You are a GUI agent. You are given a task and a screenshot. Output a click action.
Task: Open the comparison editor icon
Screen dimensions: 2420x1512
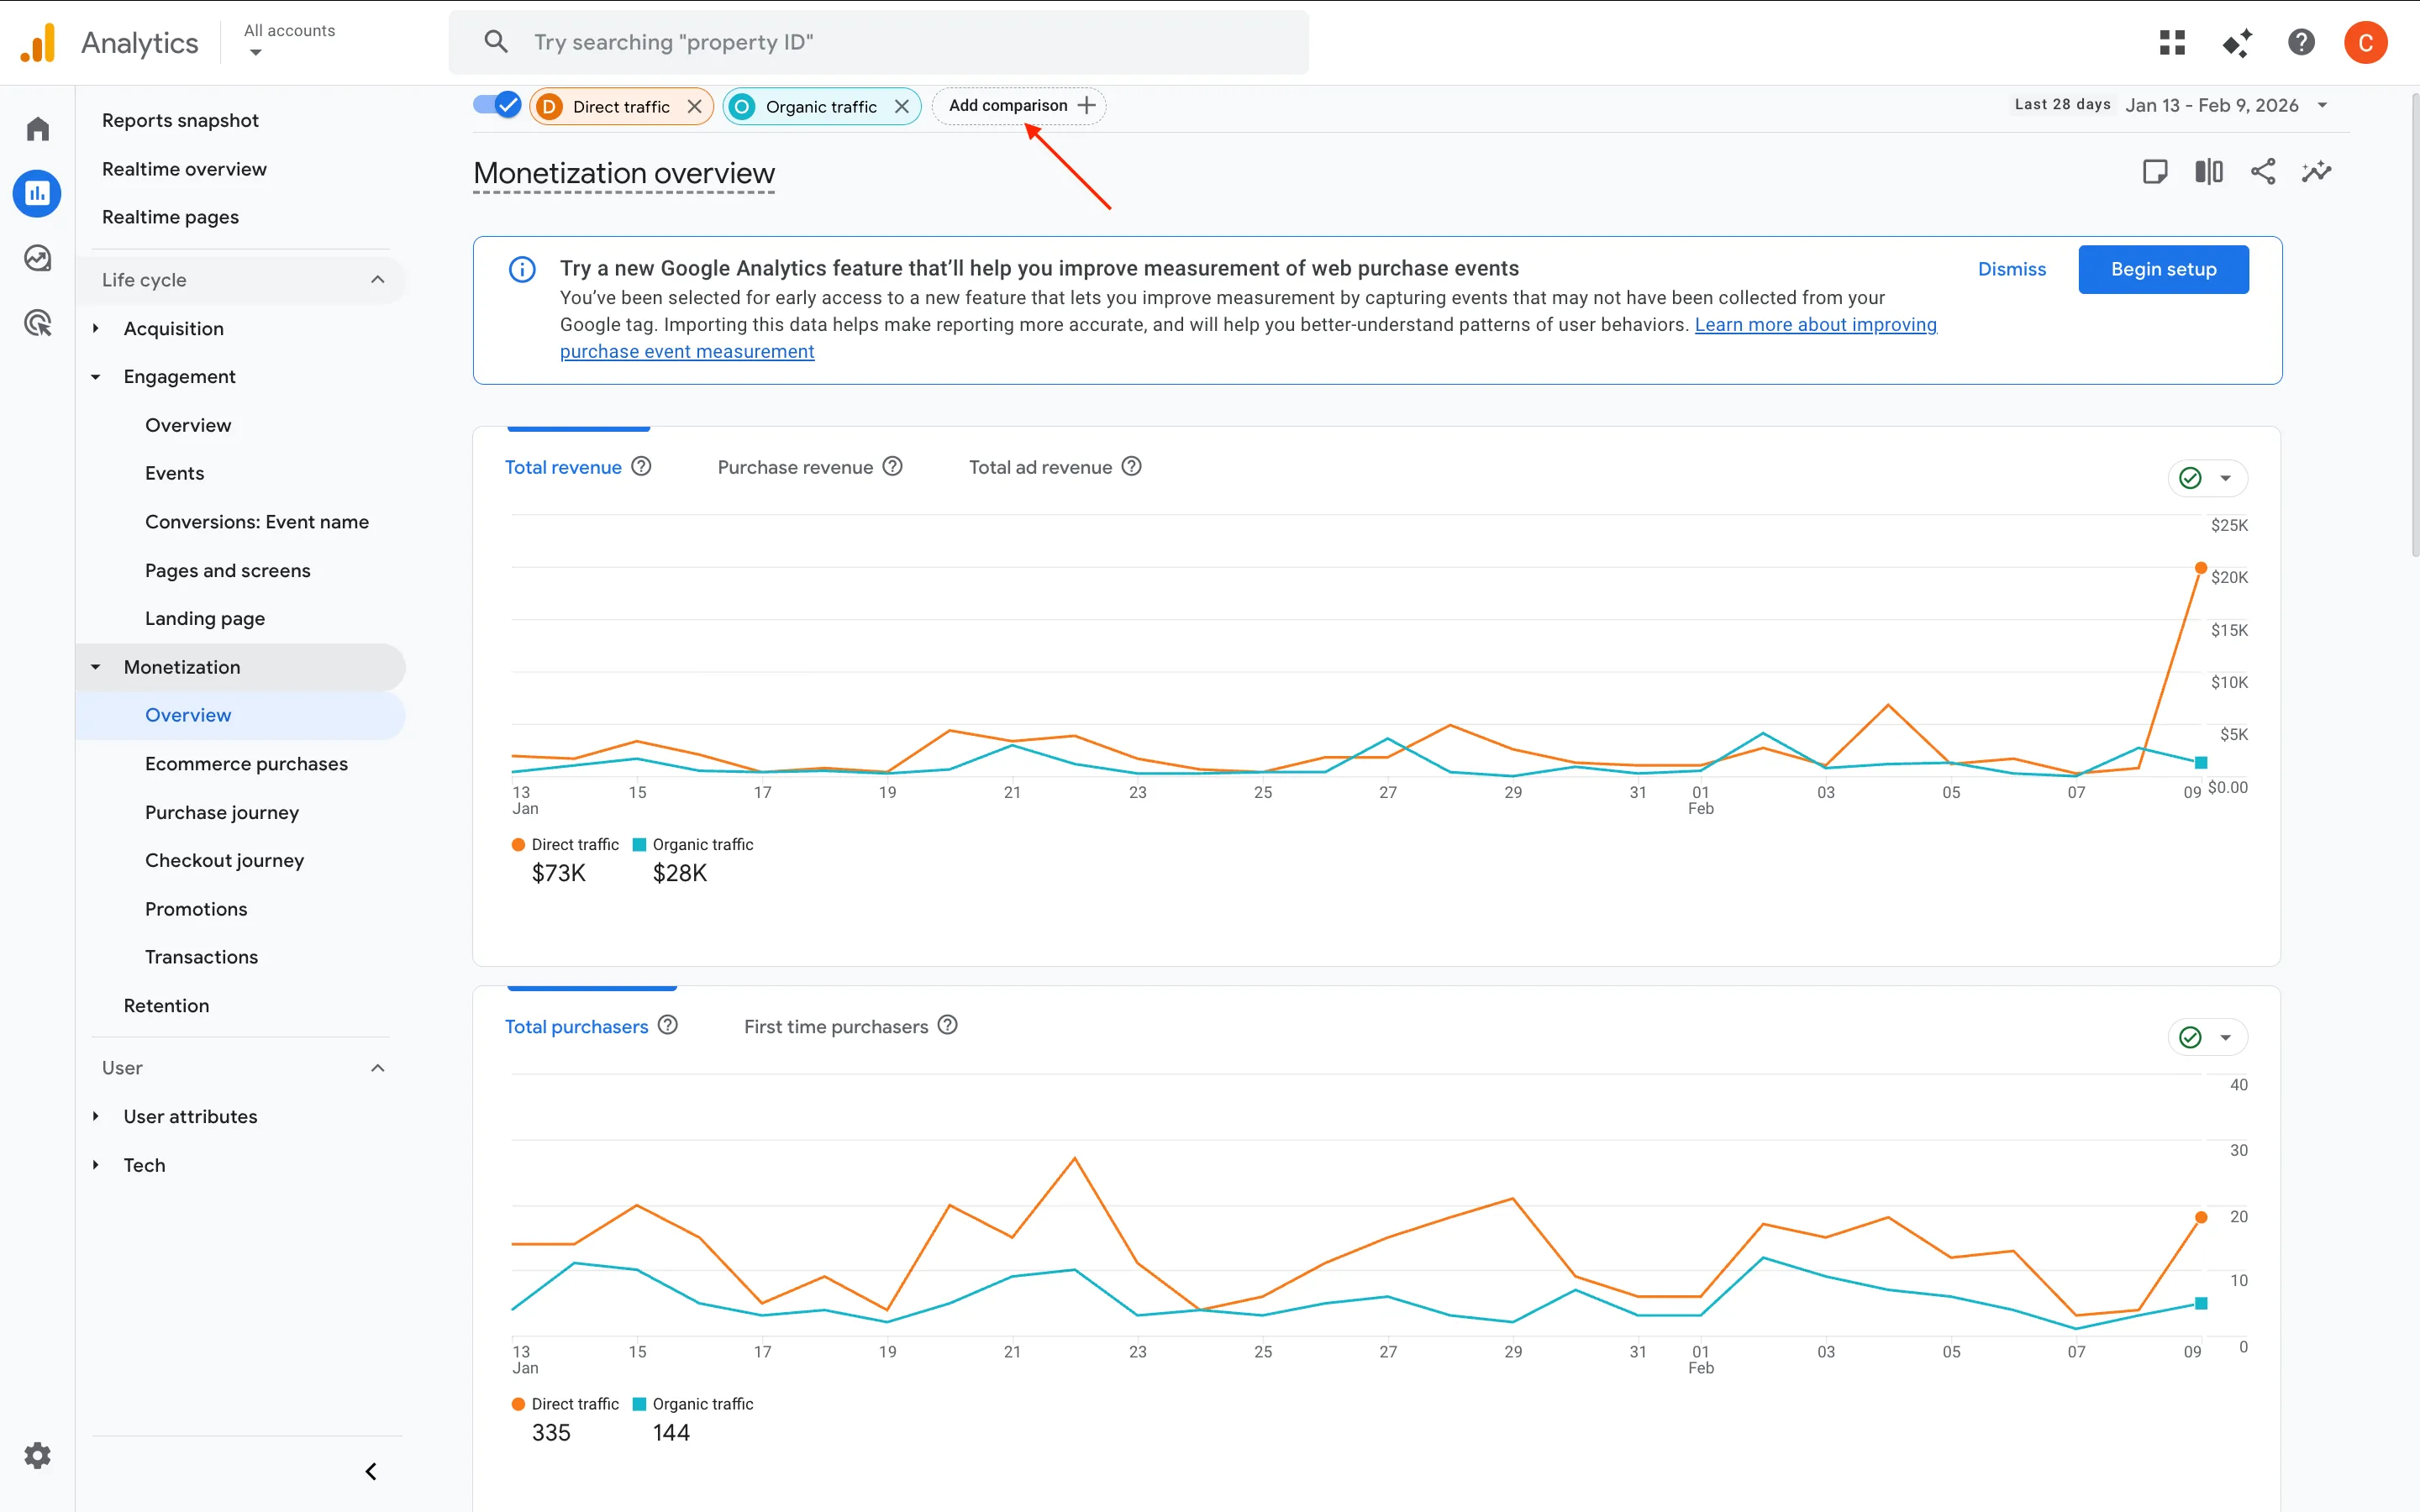point(2209,171)
